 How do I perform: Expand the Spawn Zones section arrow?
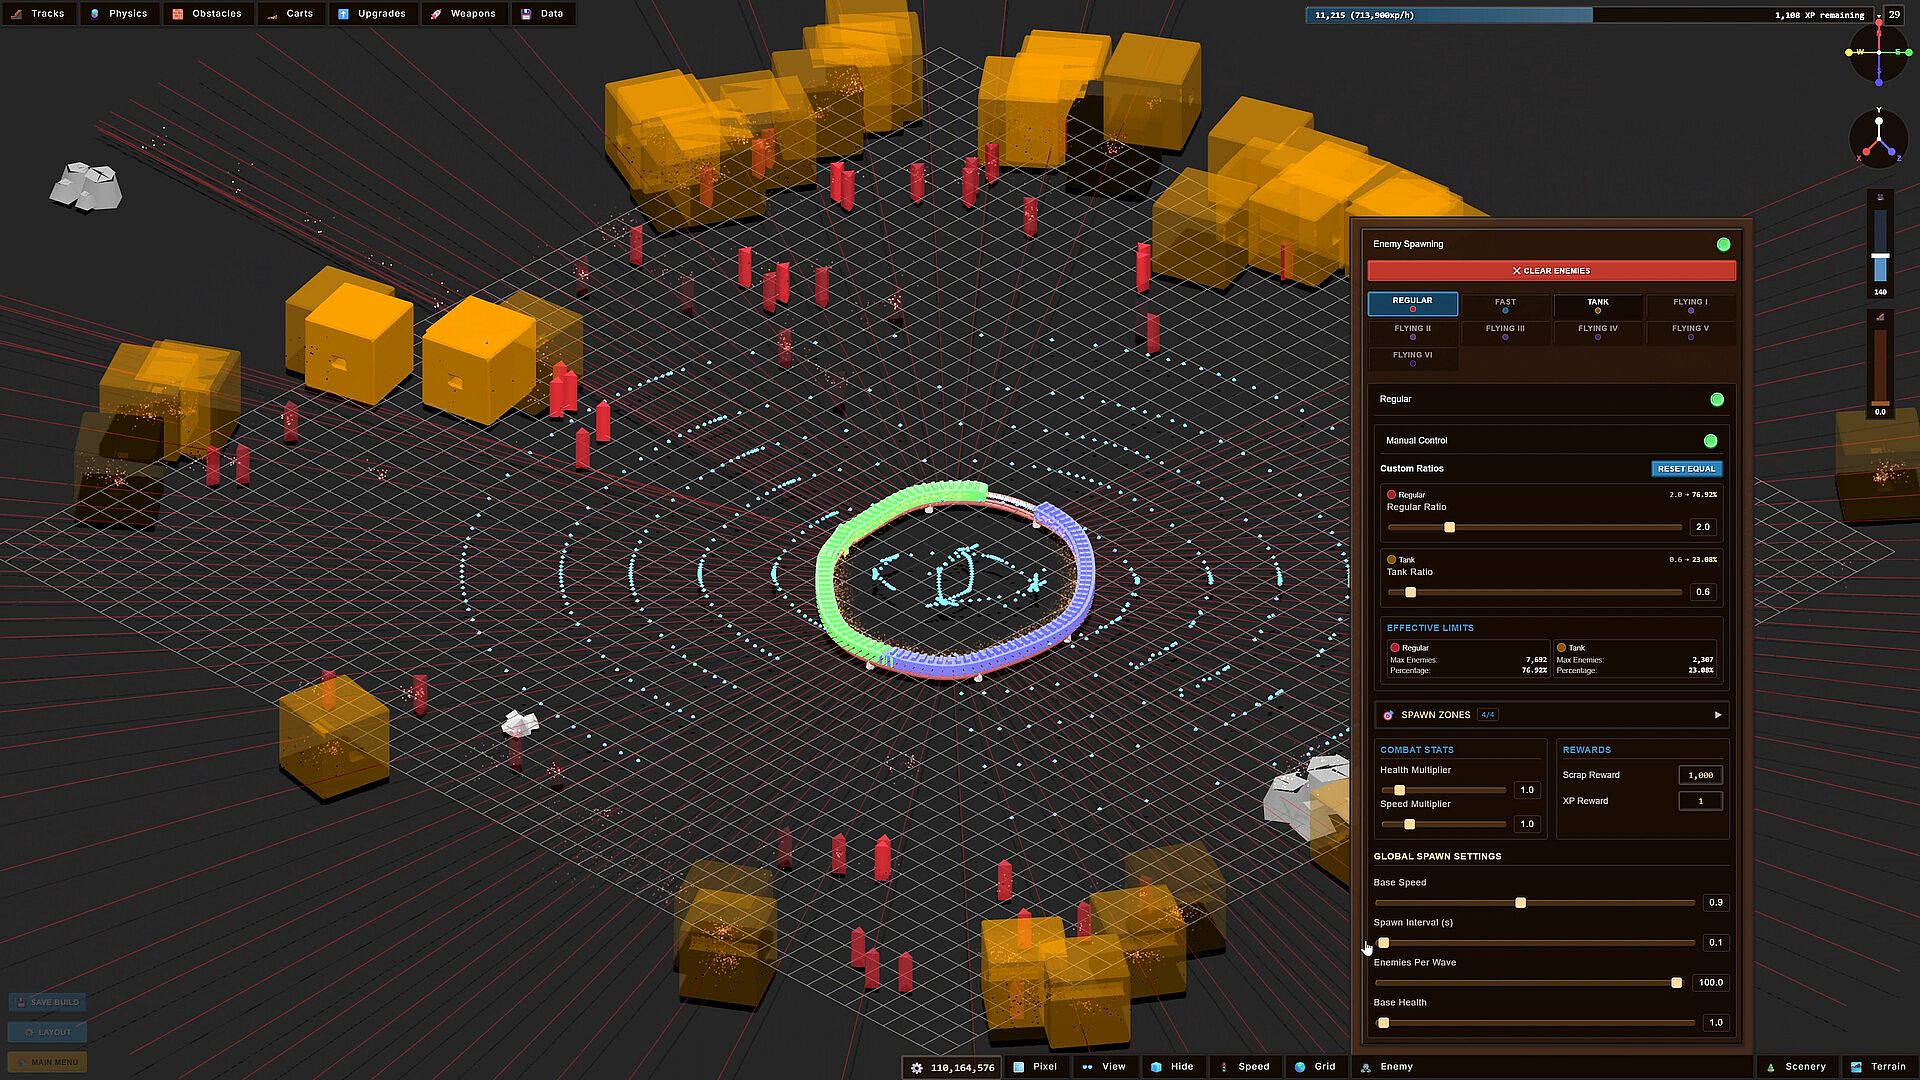1718,715
